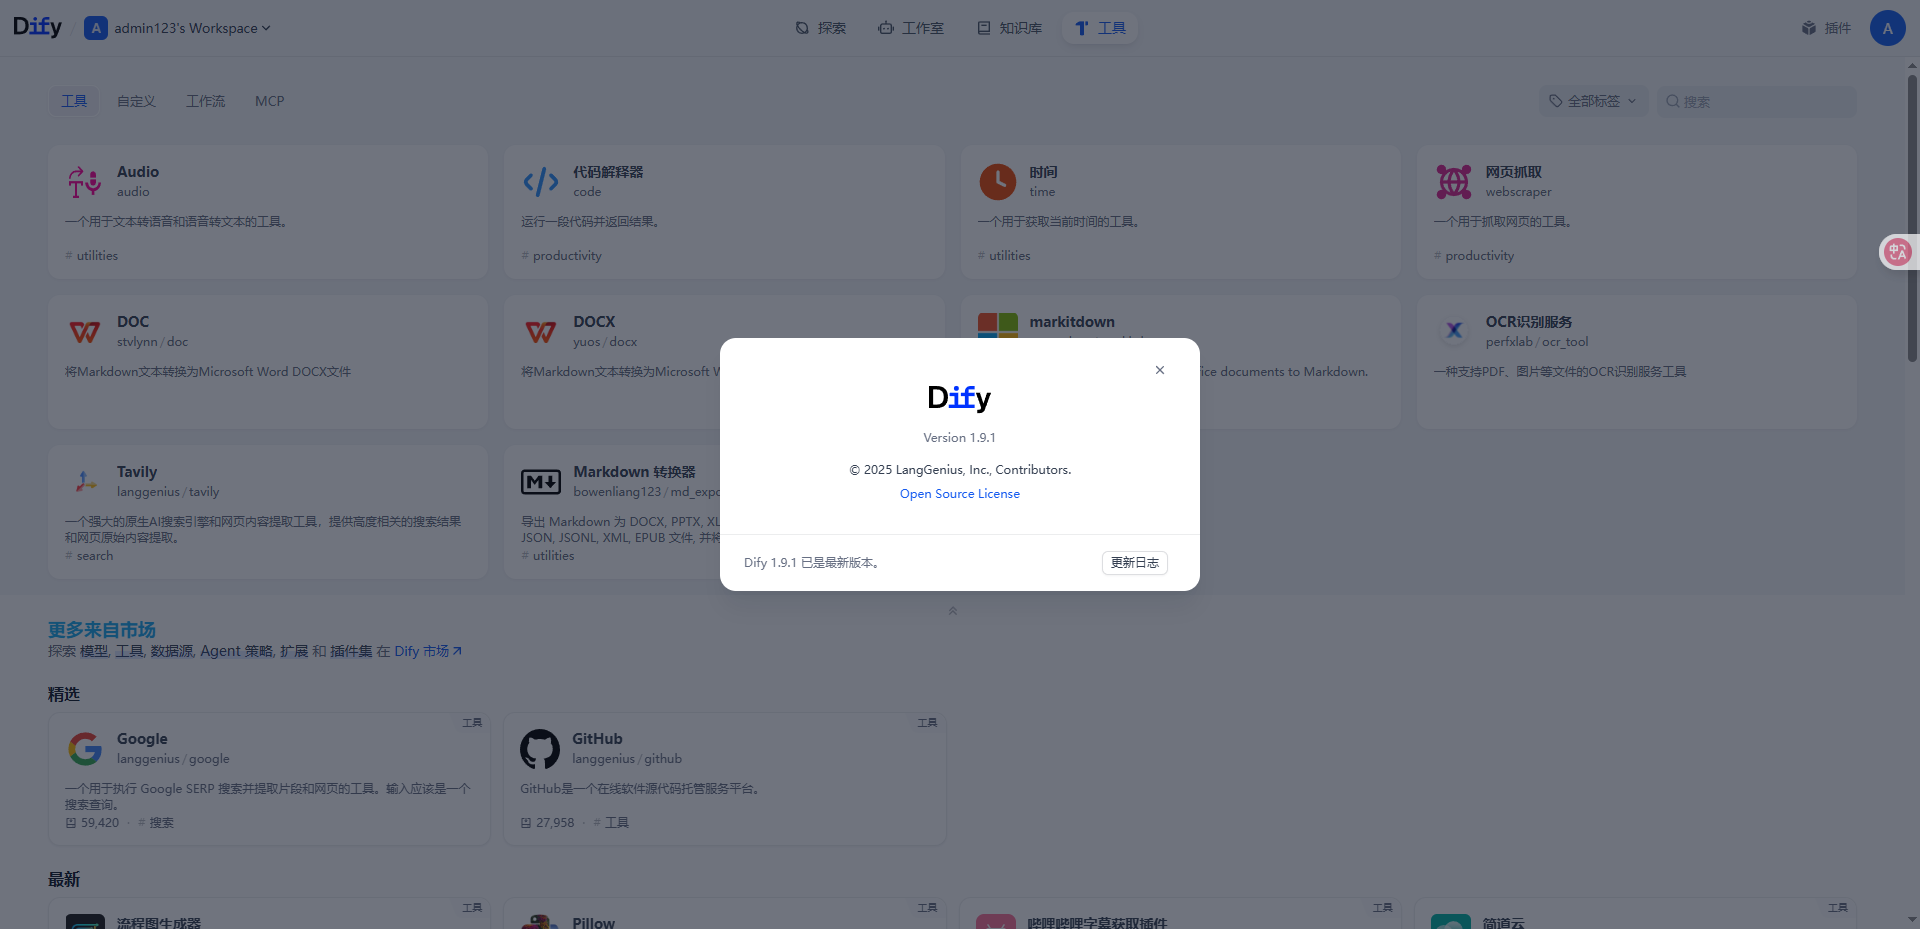The height and width of the screenshot is (929, 1920).
Task: Close the Dify version dialog
Action: 1160,370
